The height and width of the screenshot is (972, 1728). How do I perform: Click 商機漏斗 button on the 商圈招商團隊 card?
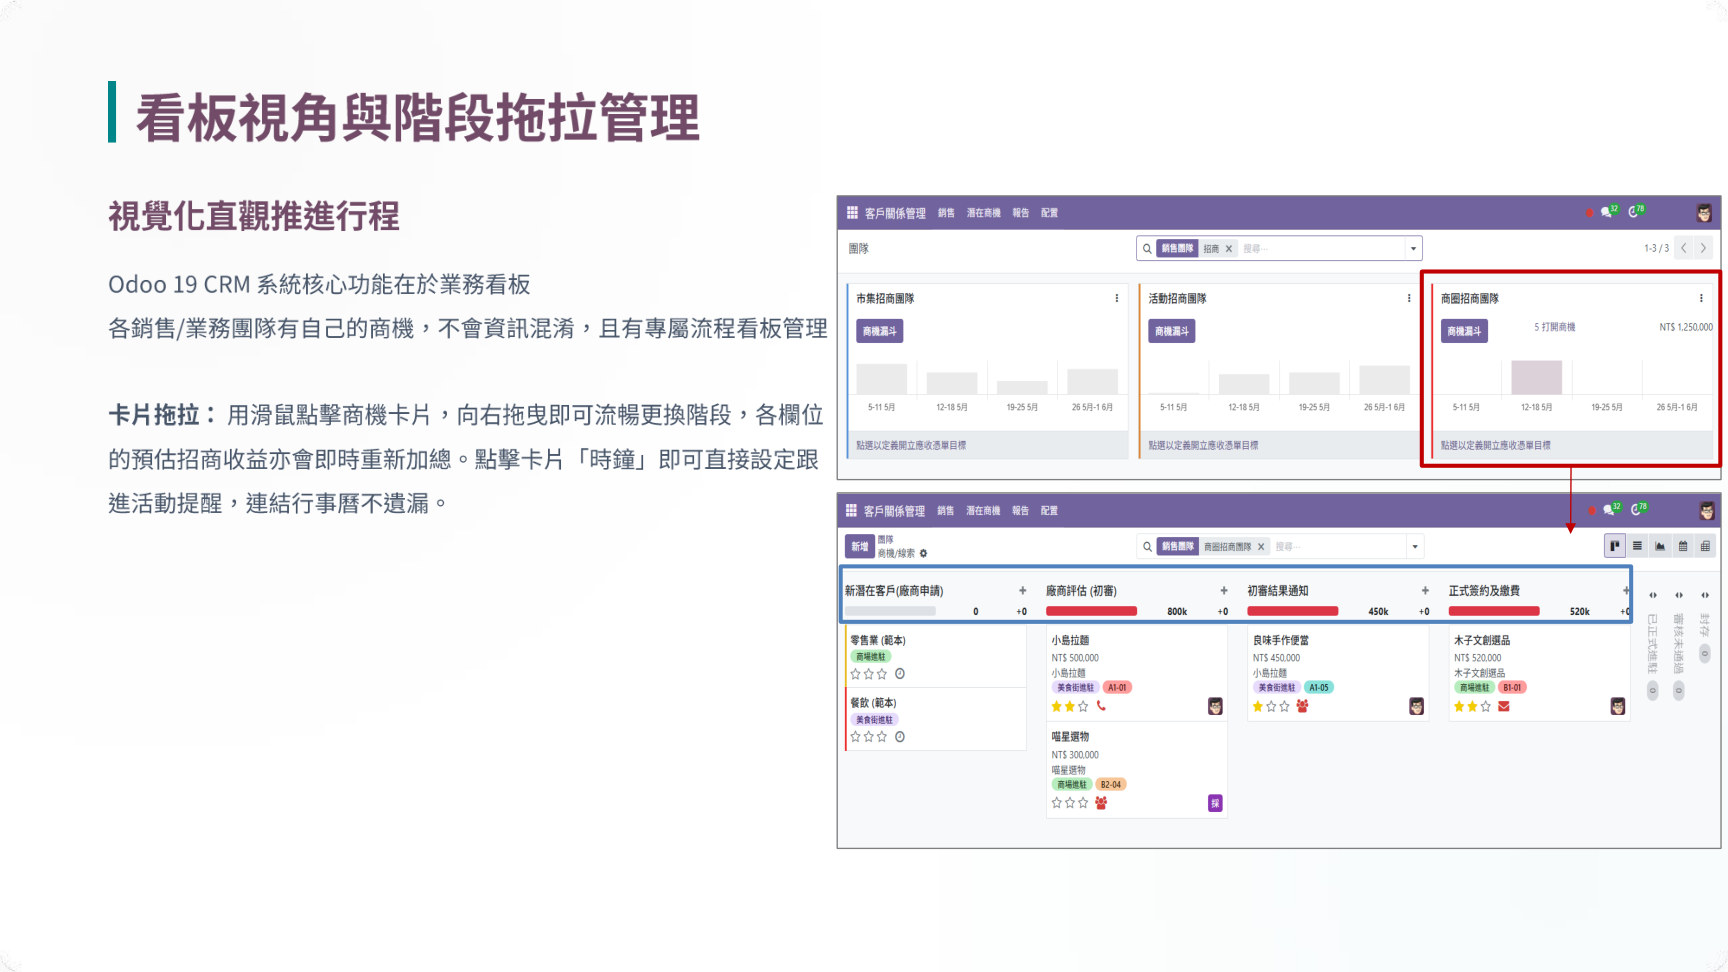pos(1464,331)
